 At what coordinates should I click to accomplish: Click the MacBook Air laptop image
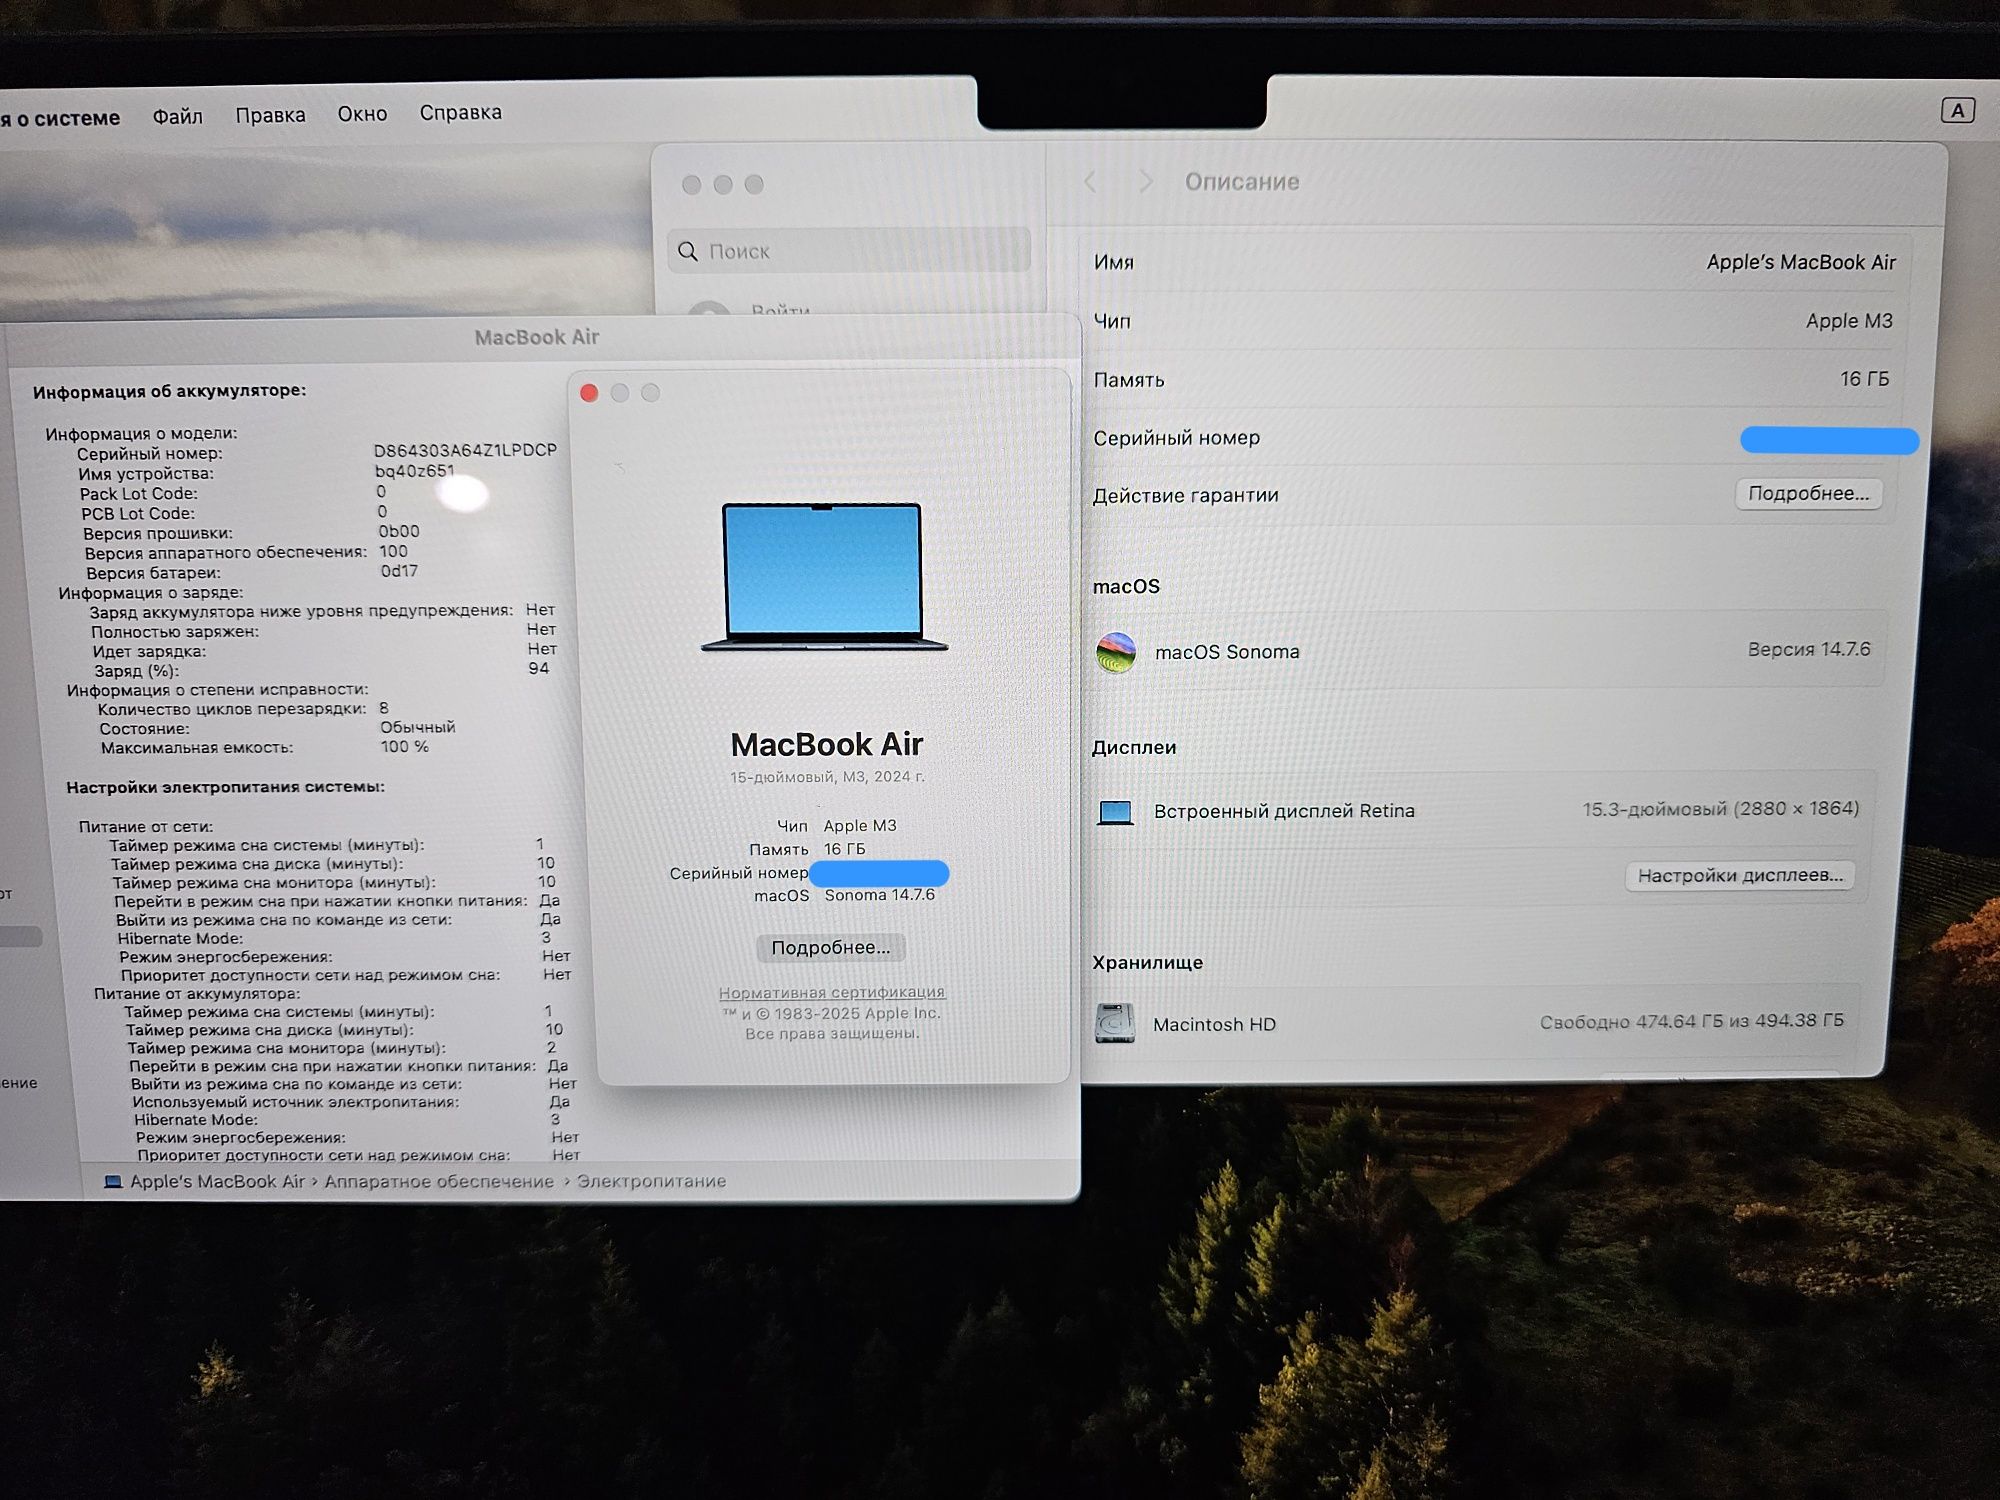point(823,577)
